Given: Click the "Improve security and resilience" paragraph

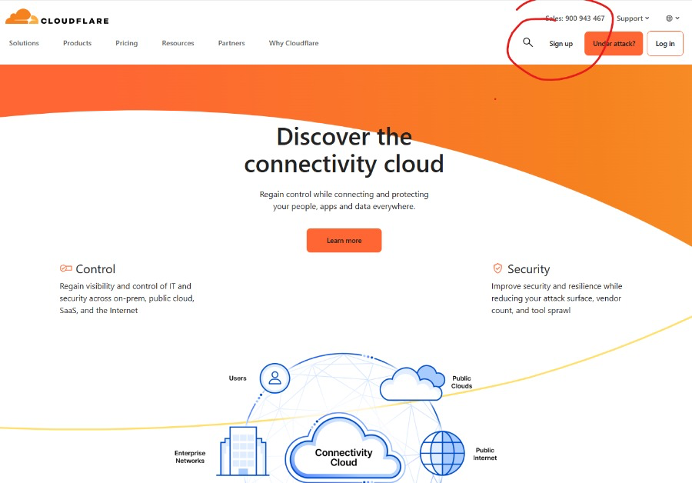Looking at the screenshot, I should (556, 298).
